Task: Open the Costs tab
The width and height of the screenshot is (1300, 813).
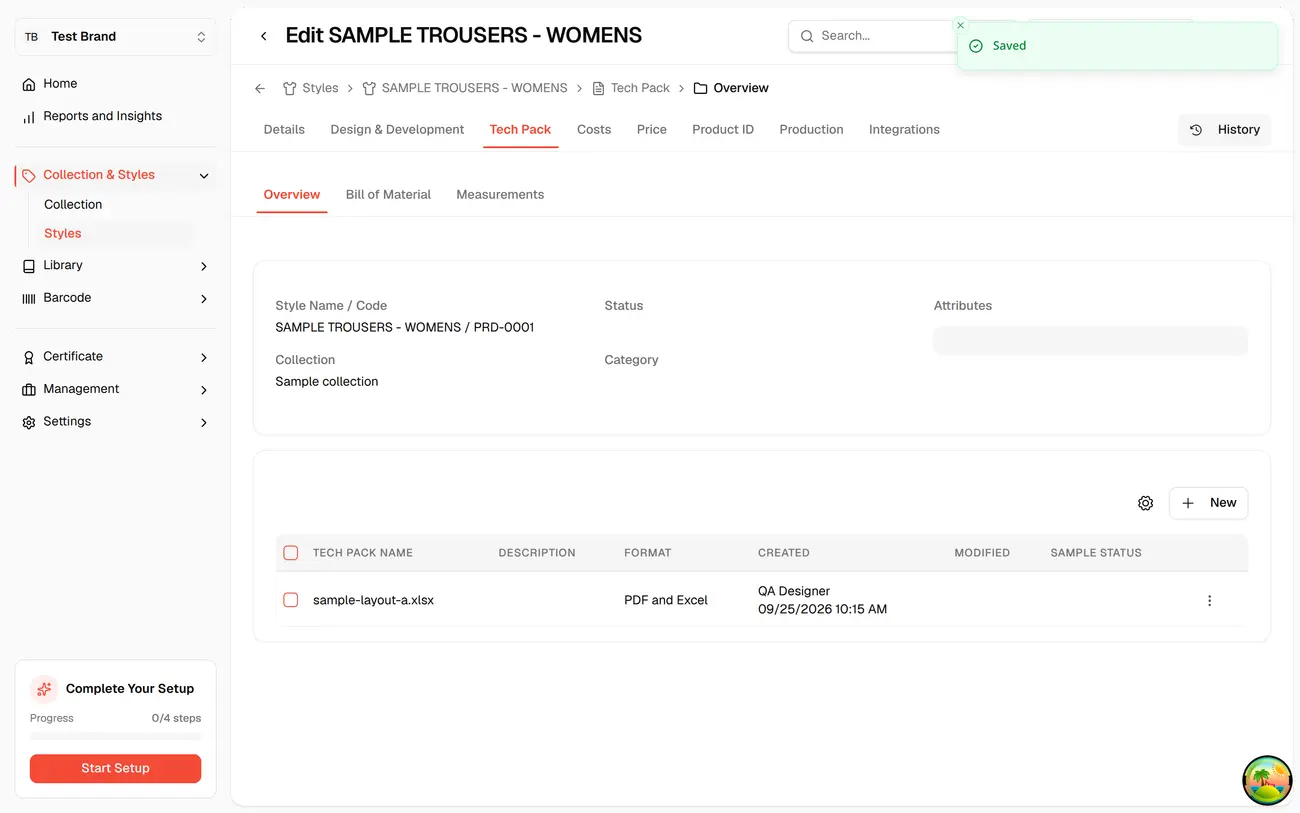Action: (x=594, y=130)
